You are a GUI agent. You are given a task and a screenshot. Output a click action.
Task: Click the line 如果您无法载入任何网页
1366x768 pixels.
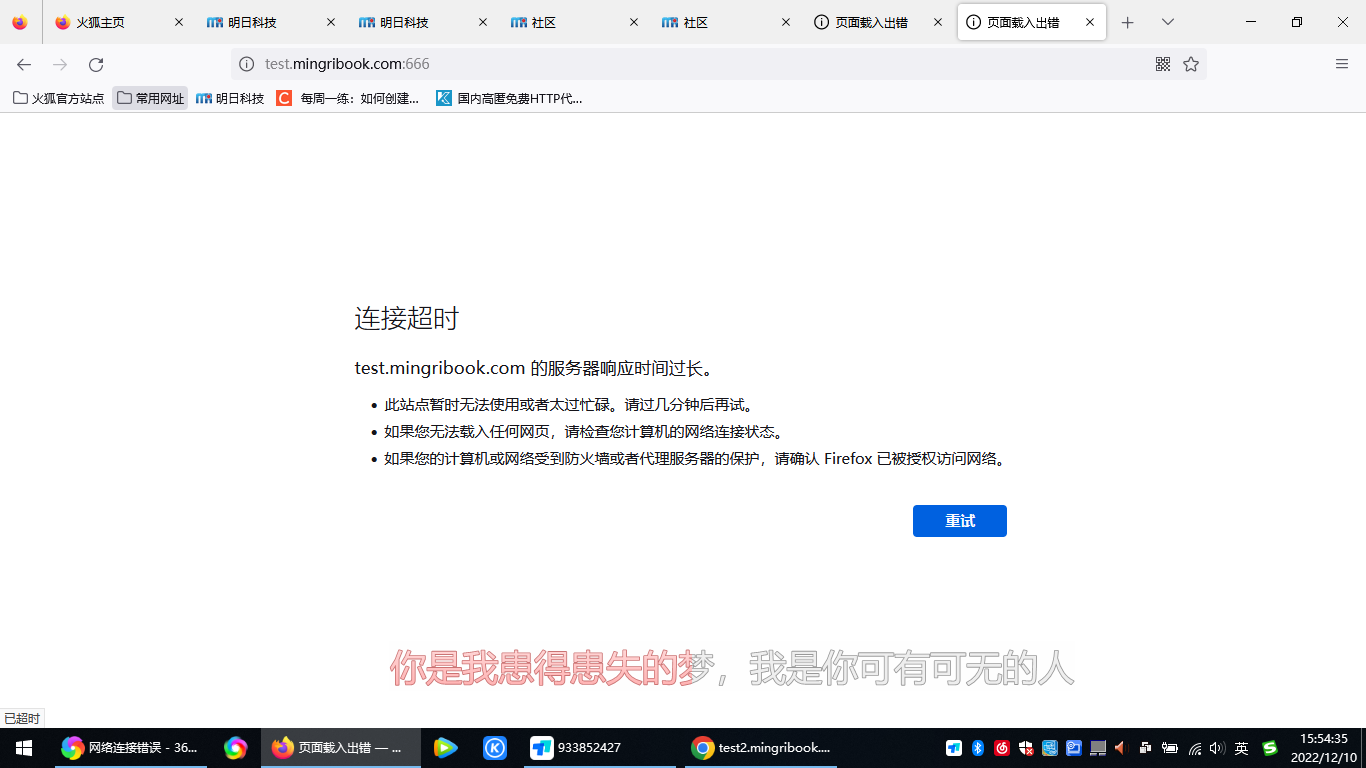[x=584, y=432]
